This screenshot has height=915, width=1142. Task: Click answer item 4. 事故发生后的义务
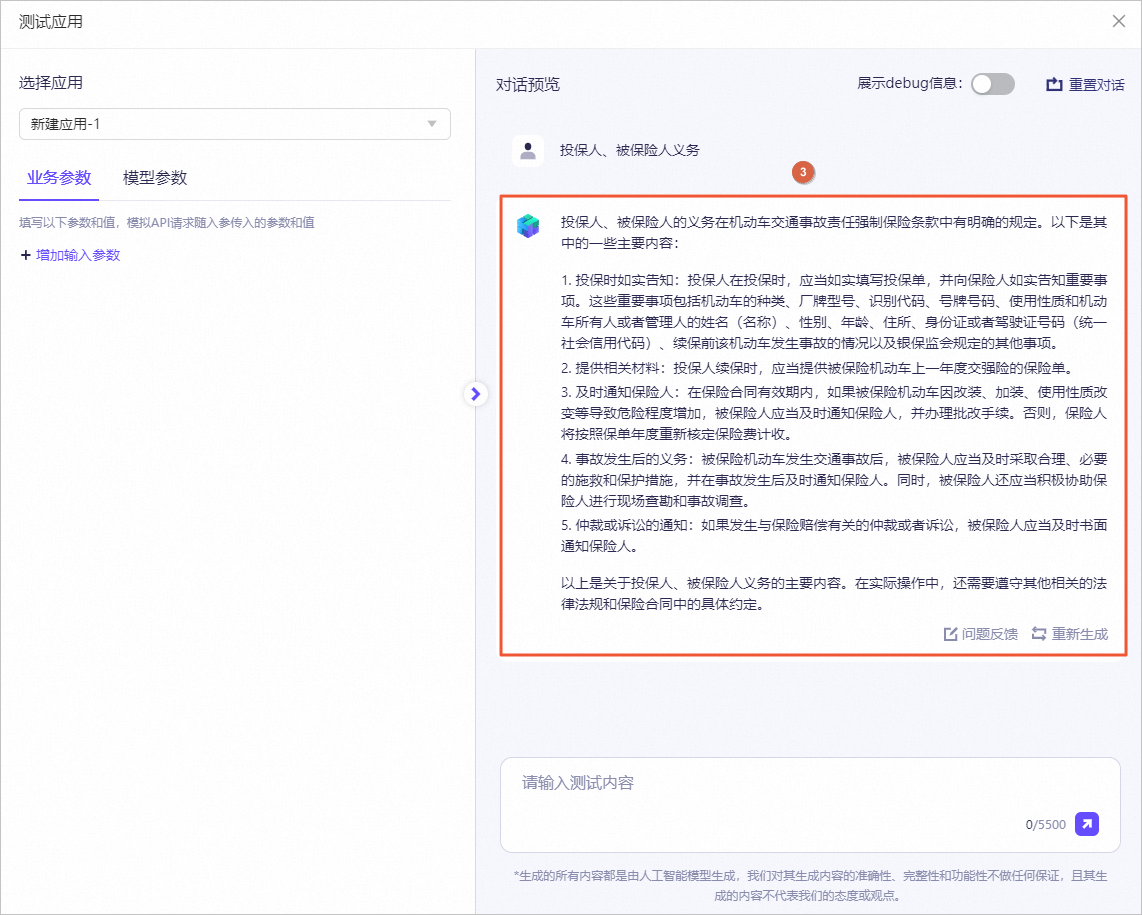click(x=834, y=480)
